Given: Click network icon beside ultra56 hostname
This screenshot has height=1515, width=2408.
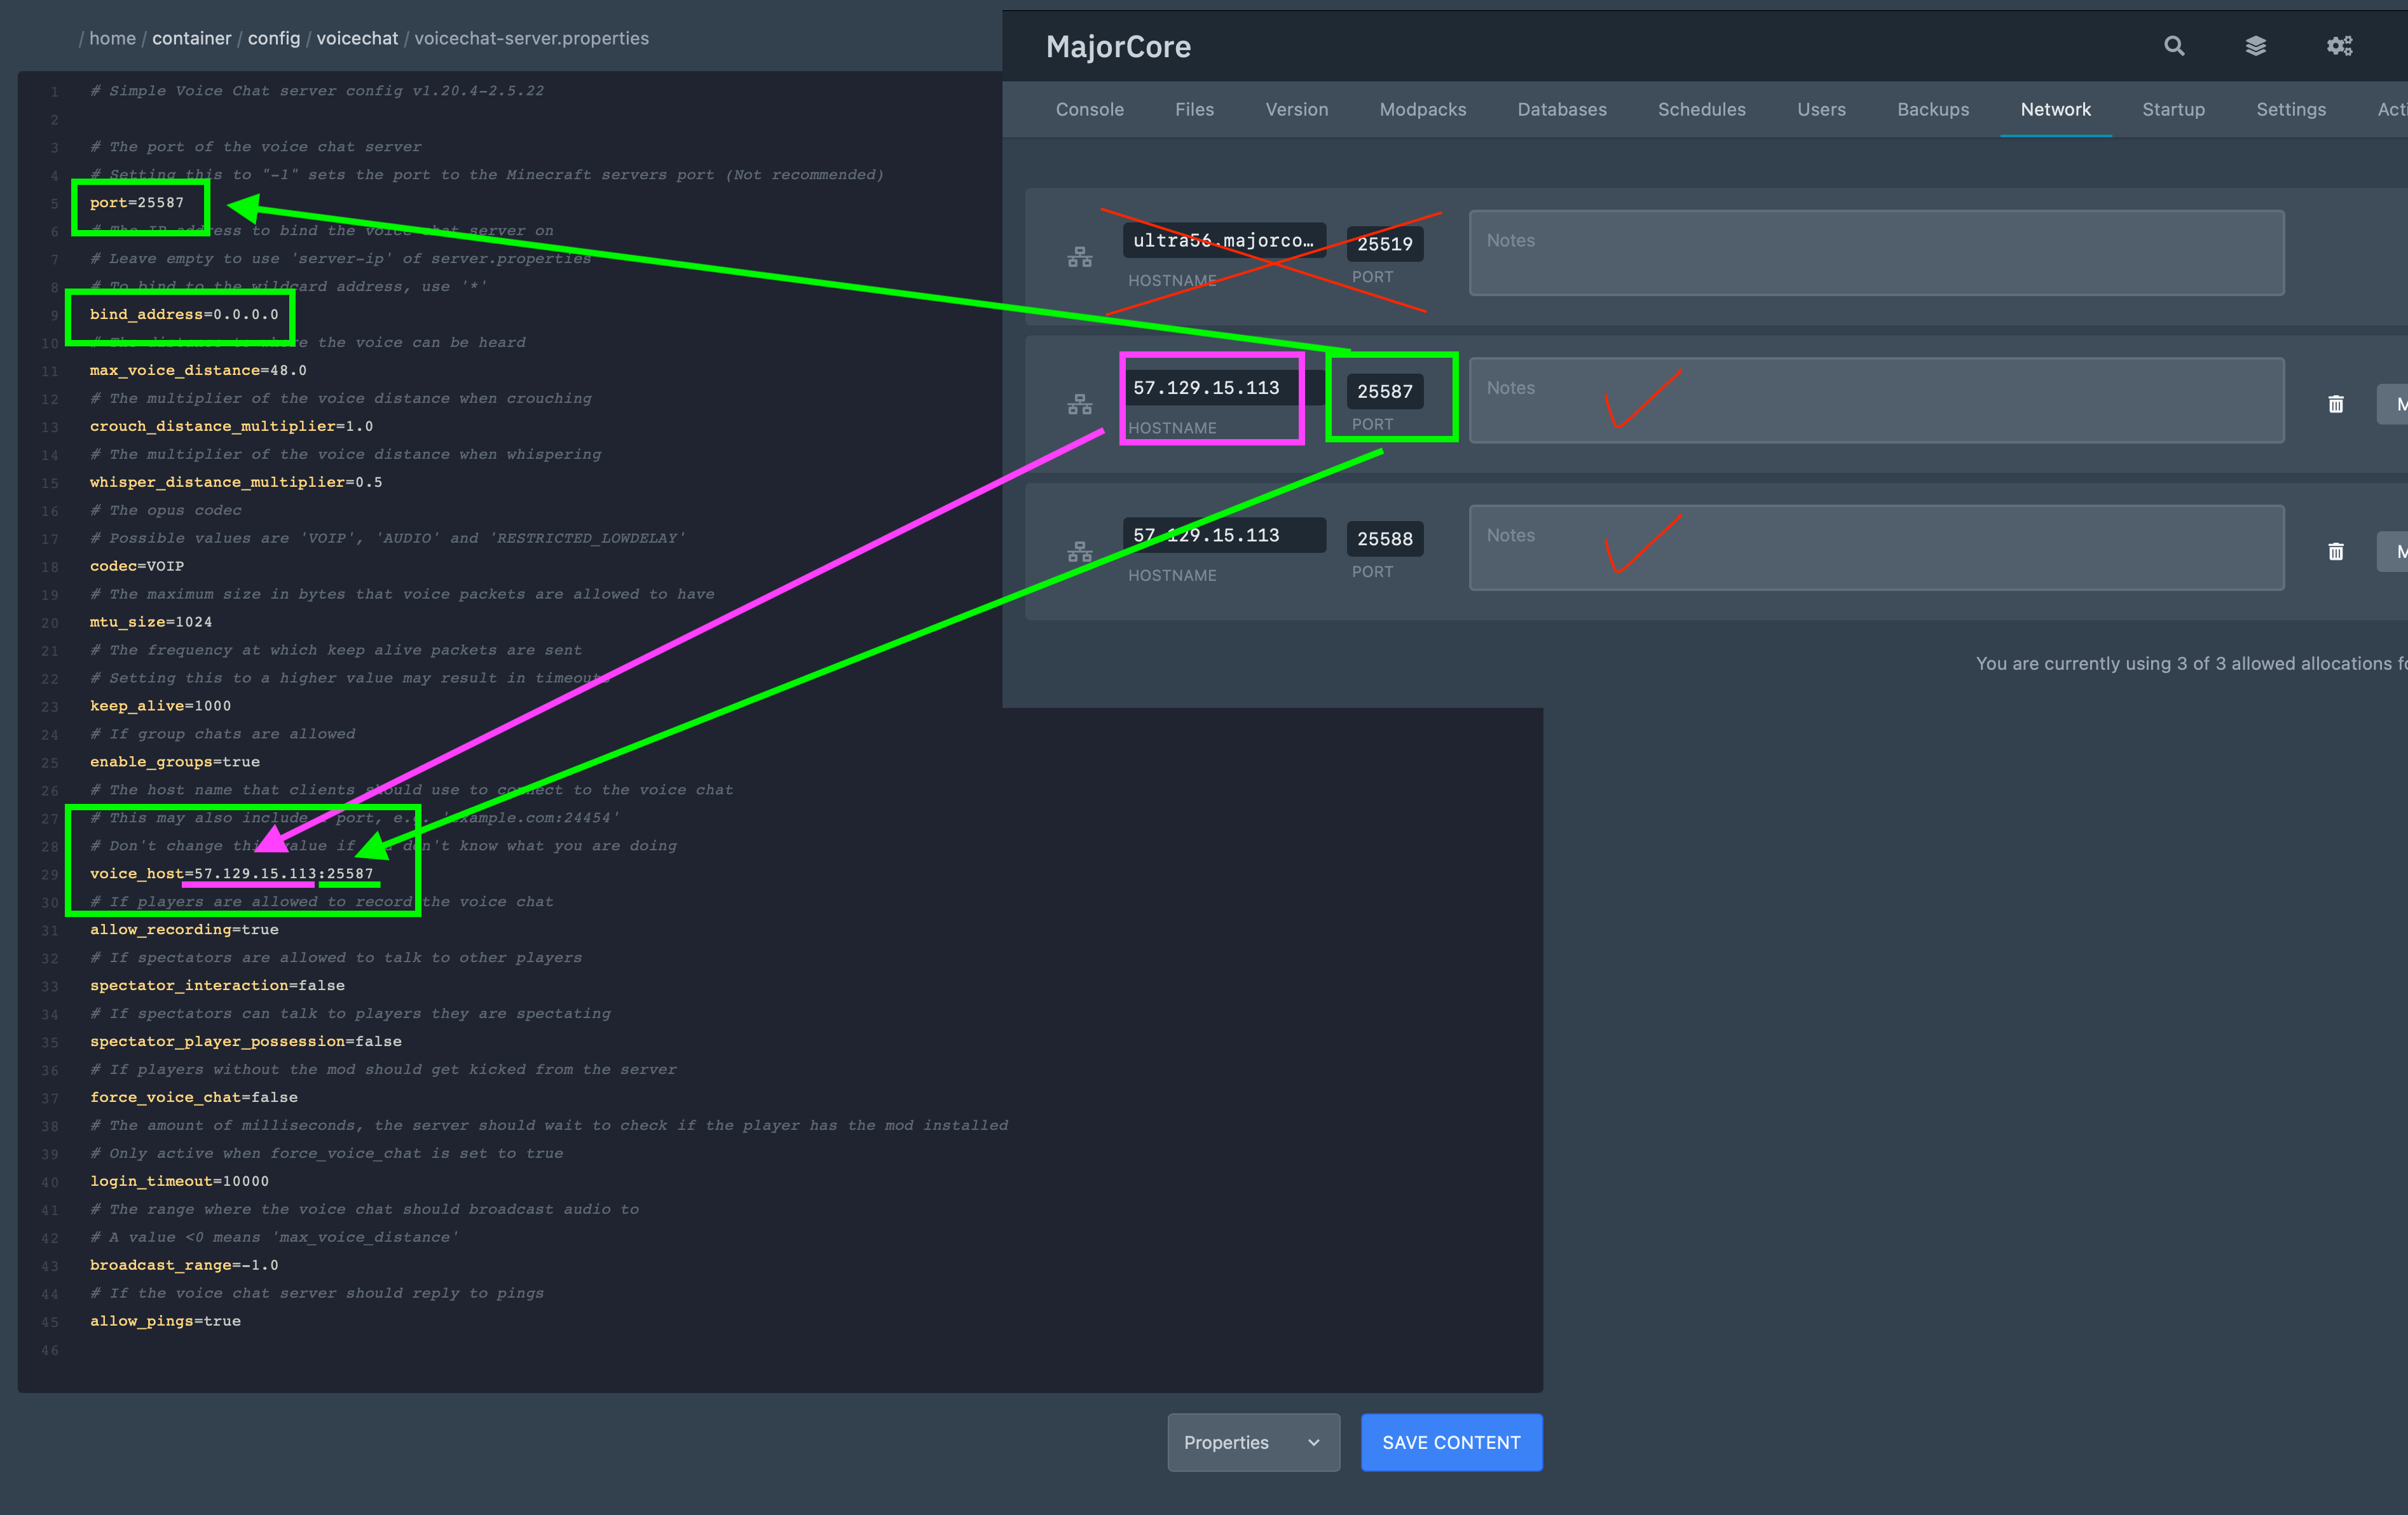Looking at the screenshot, I should click(1080, 257).
